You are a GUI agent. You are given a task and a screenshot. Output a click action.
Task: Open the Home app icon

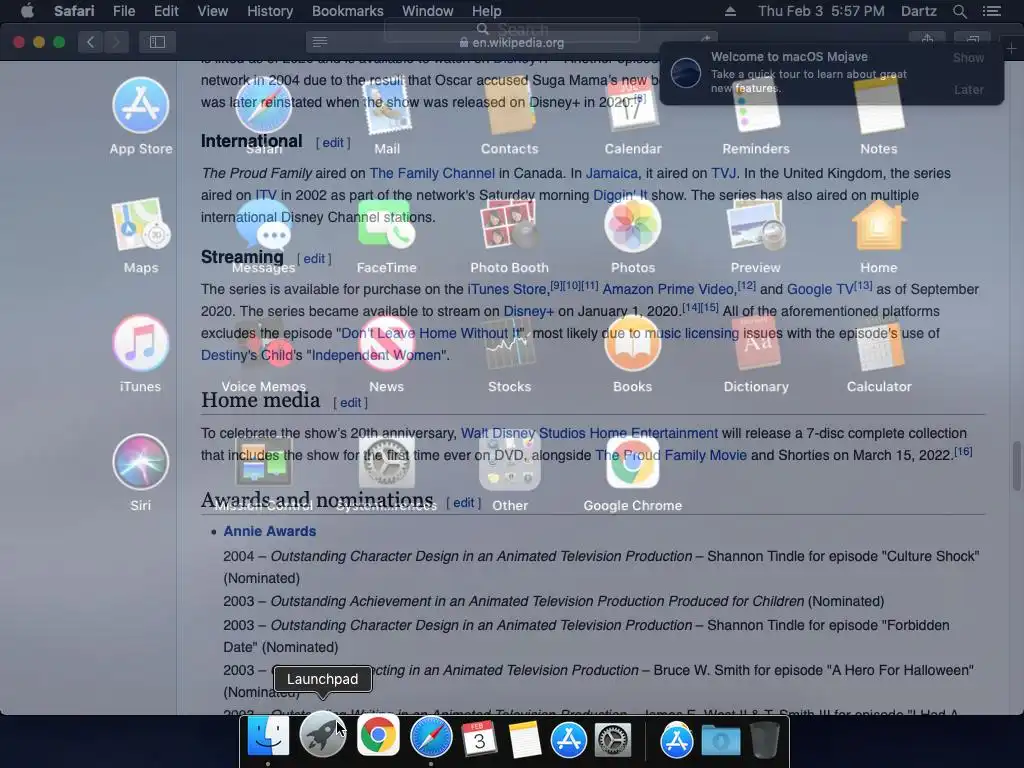point(879,225)
